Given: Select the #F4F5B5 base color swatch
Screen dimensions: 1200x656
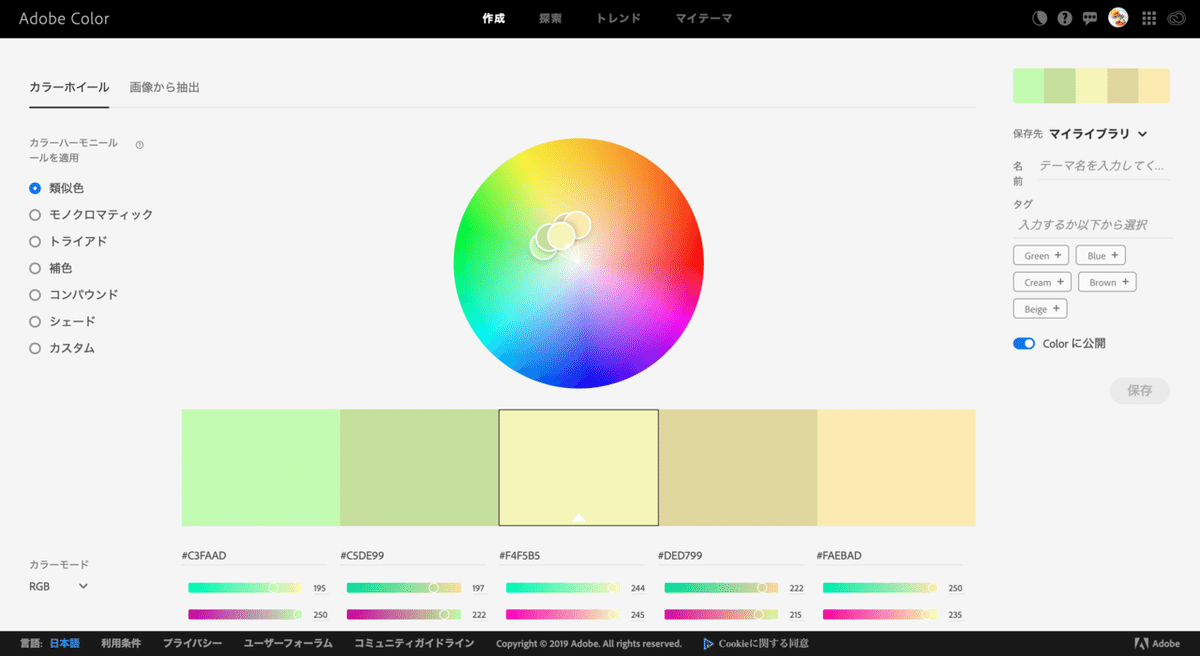Looking at the screenshot, I should (579, 468).
